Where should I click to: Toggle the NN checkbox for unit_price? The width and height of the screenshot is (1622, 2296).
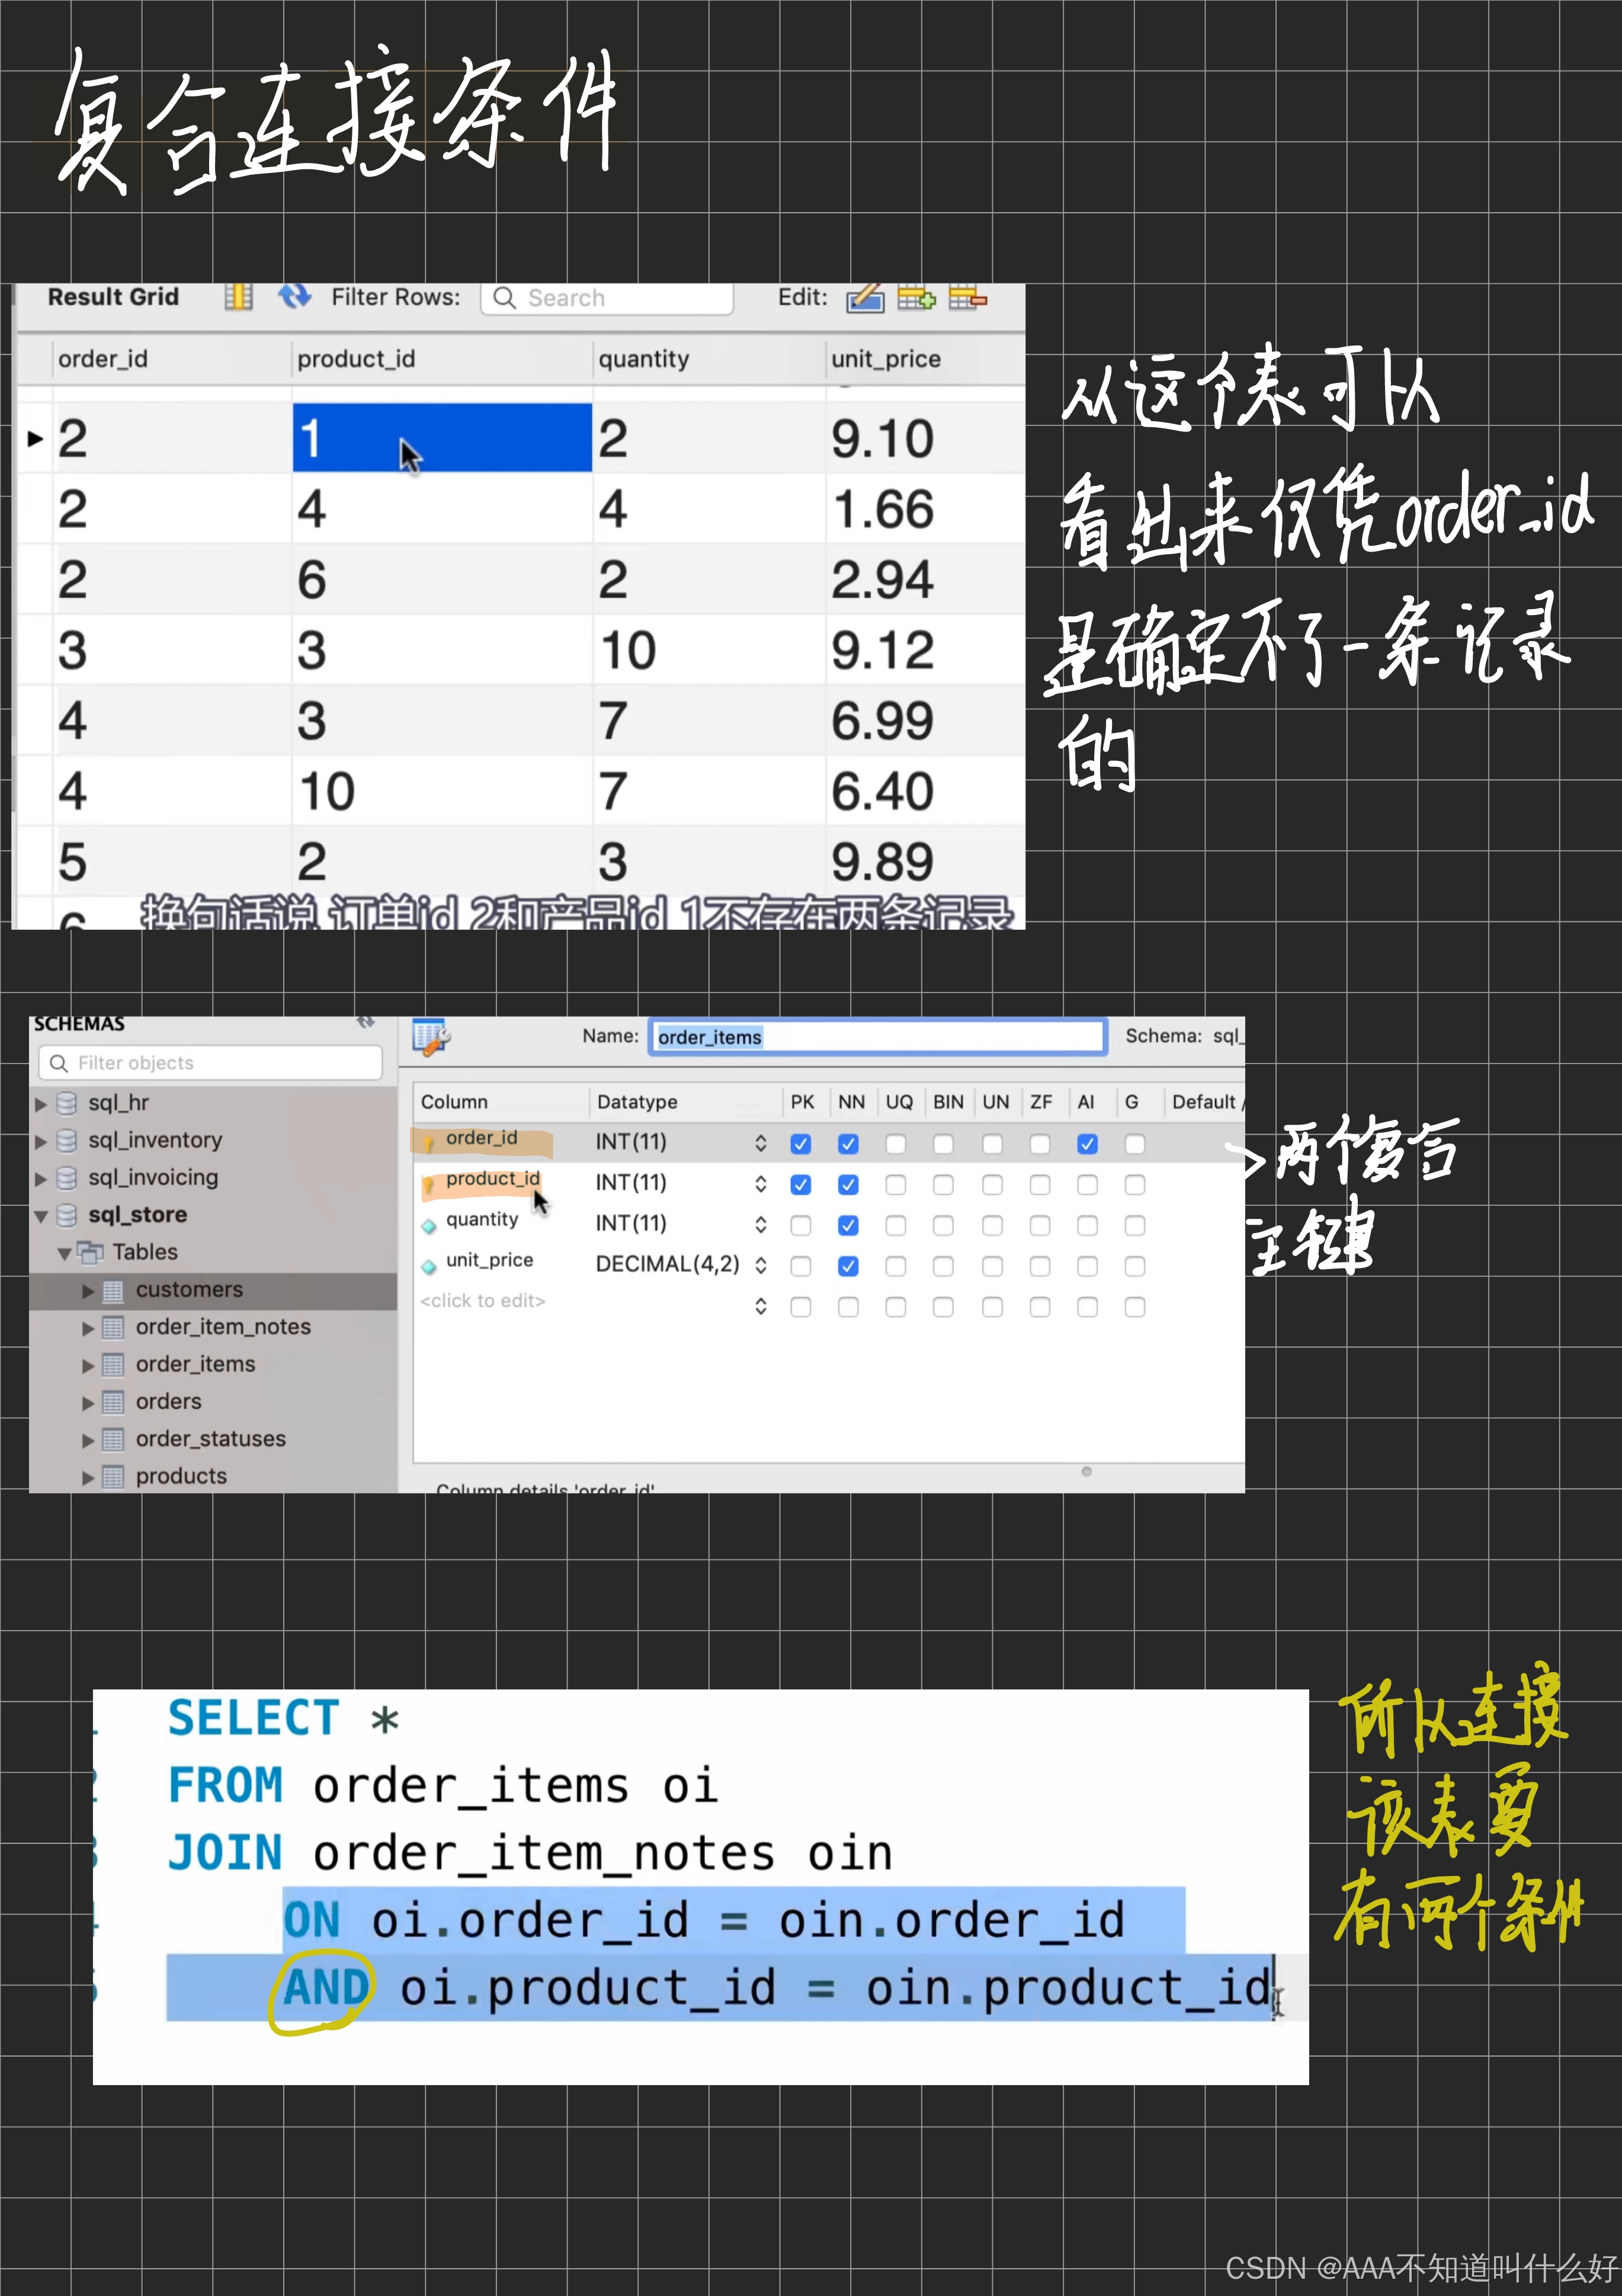[x=848, y=1267]
